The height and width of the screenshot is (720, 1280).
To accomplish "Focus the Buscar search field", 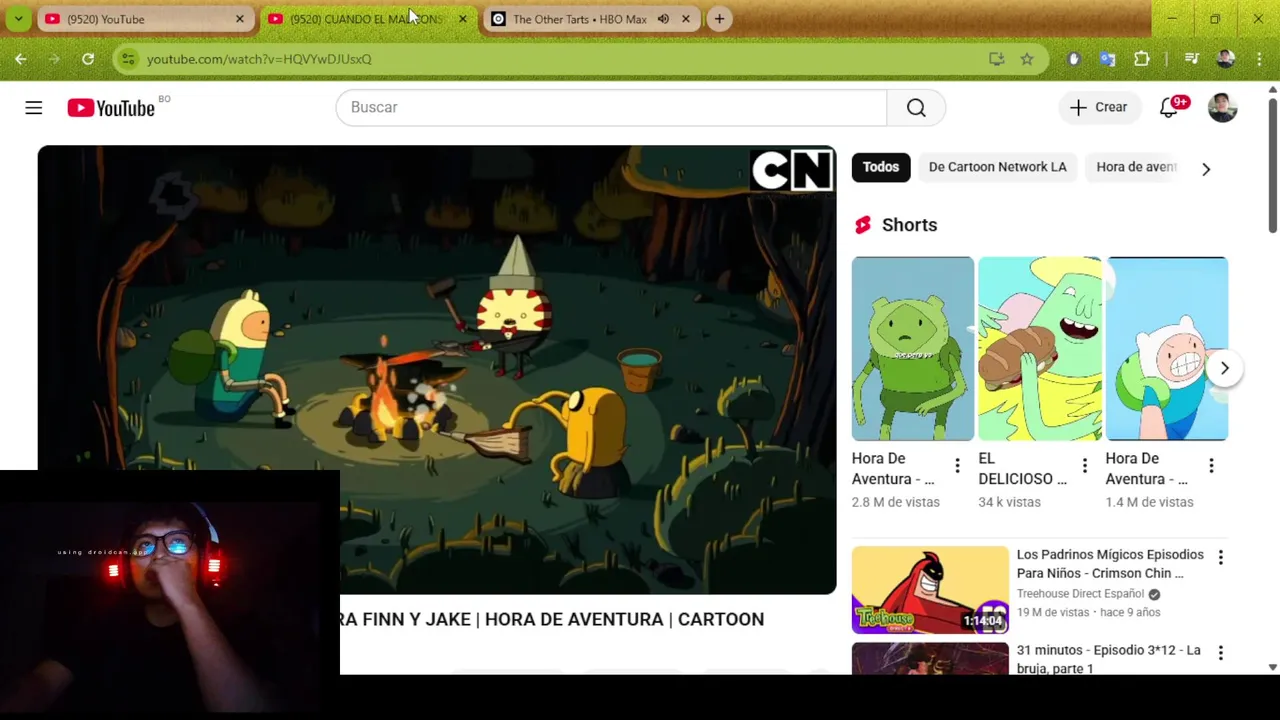I will pyautogui.click(x=611, y=107).
